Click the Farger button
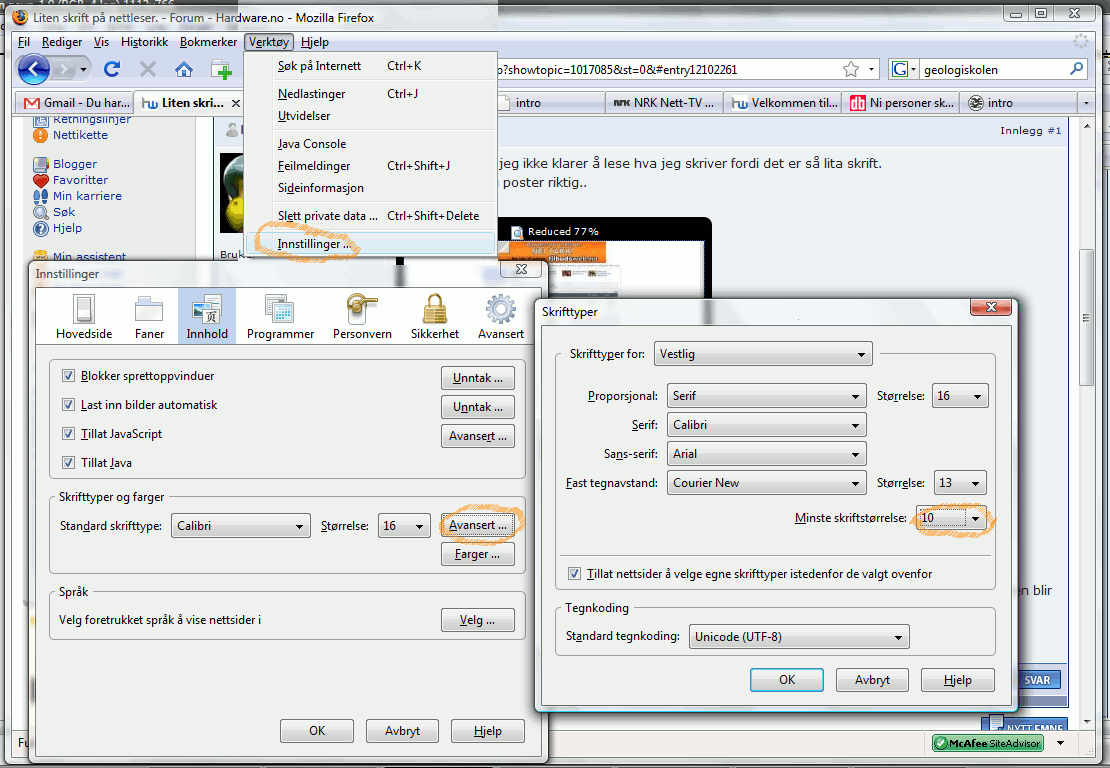Image resolution: width=1110 pixels, height=768 pixels. click(x=478, y=554)
